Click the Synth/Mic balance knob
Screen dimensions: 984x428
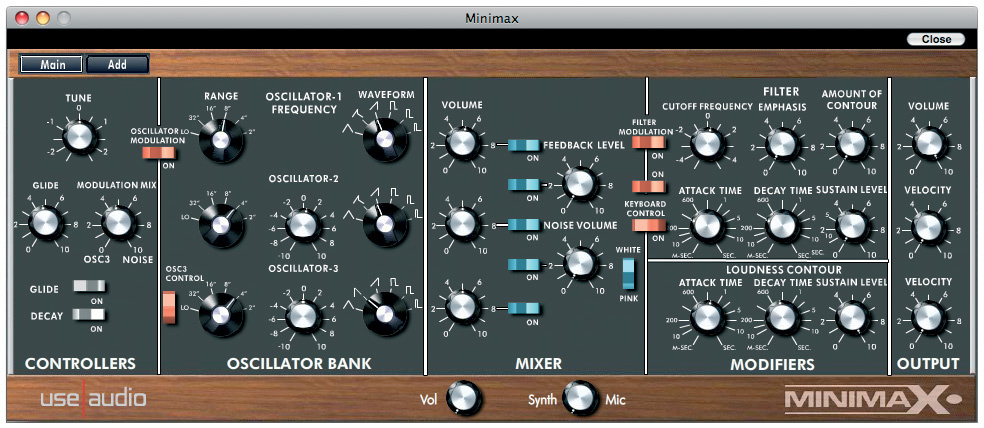pyautogui.click(x=580, y=398)
